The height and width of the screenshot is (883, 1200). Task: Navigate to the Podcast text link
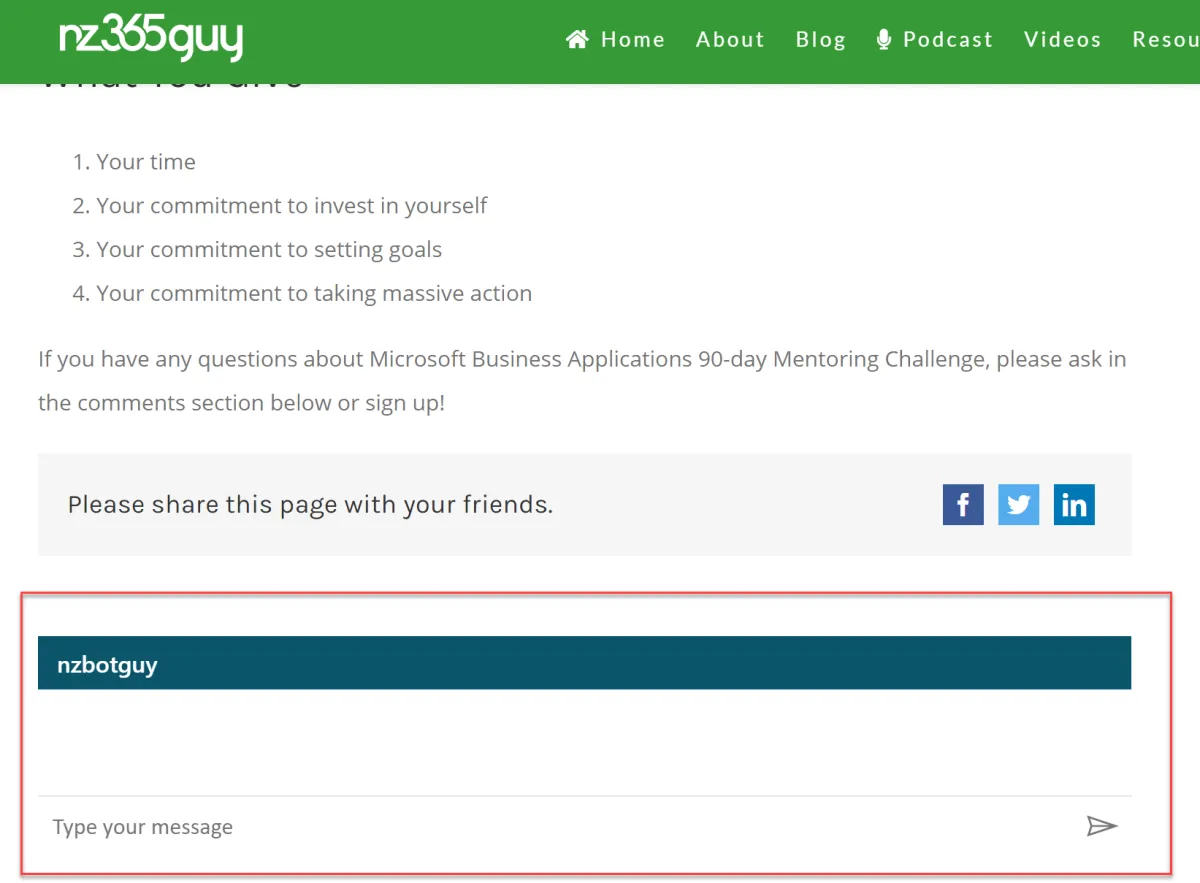click(948, 39)
